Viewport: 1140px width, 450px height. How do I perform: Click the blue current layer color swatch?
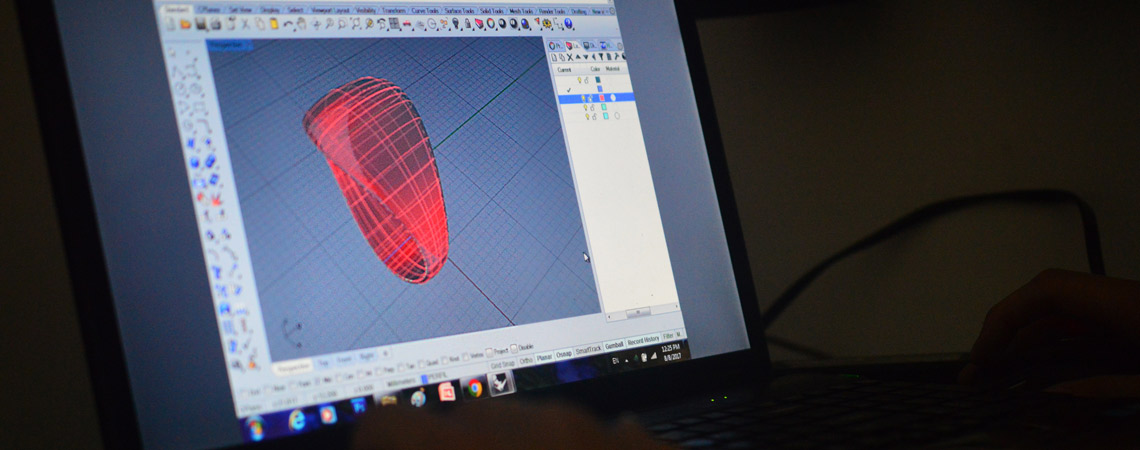[600, 89]
